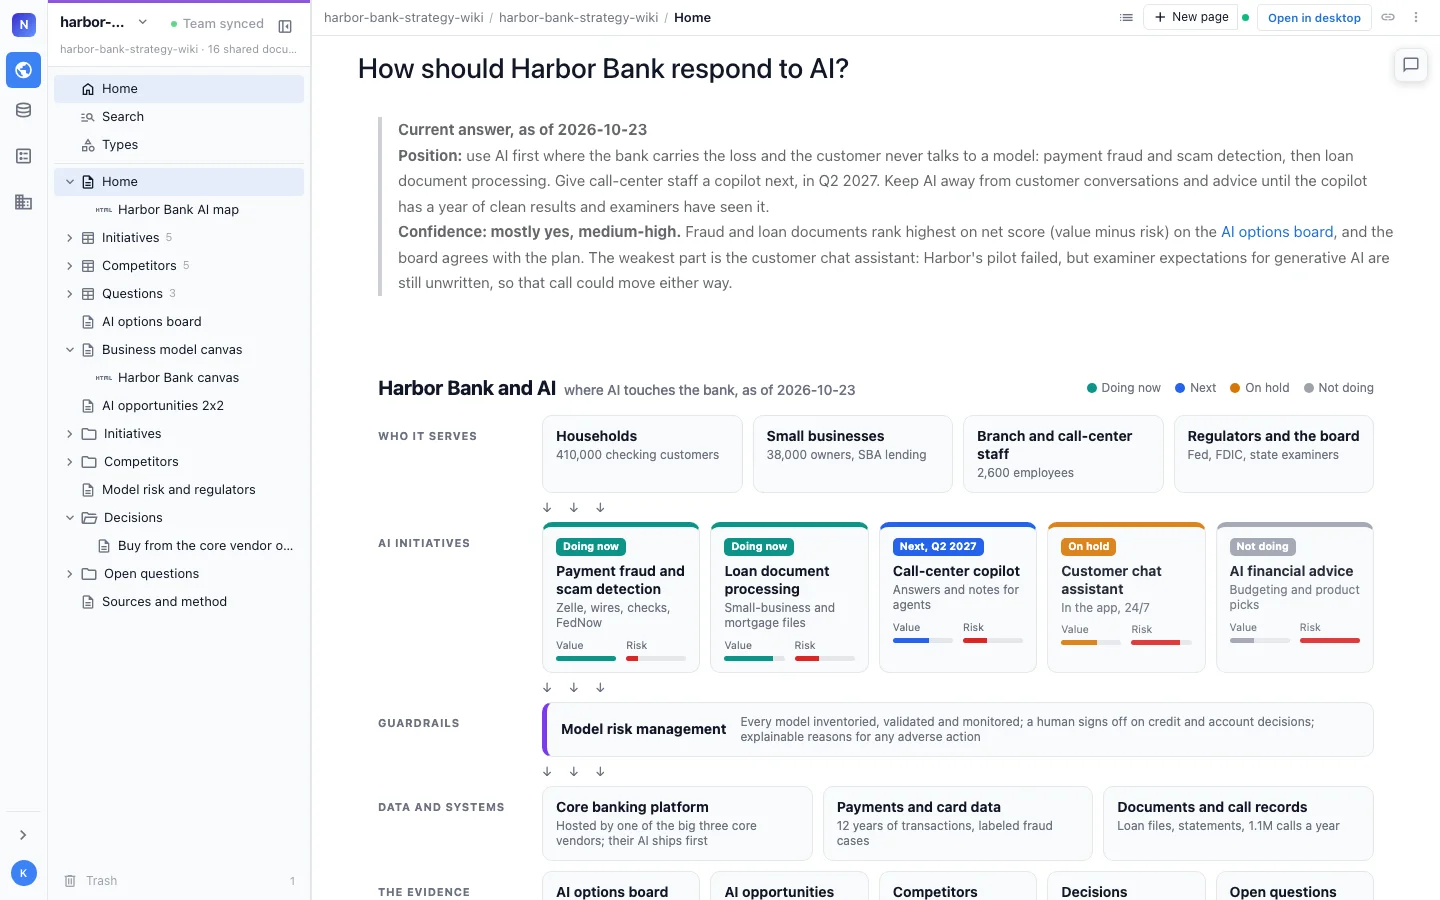Open Core banking platform card
Viewport: 1440px width, 900px height.
[x=677, y=823]
